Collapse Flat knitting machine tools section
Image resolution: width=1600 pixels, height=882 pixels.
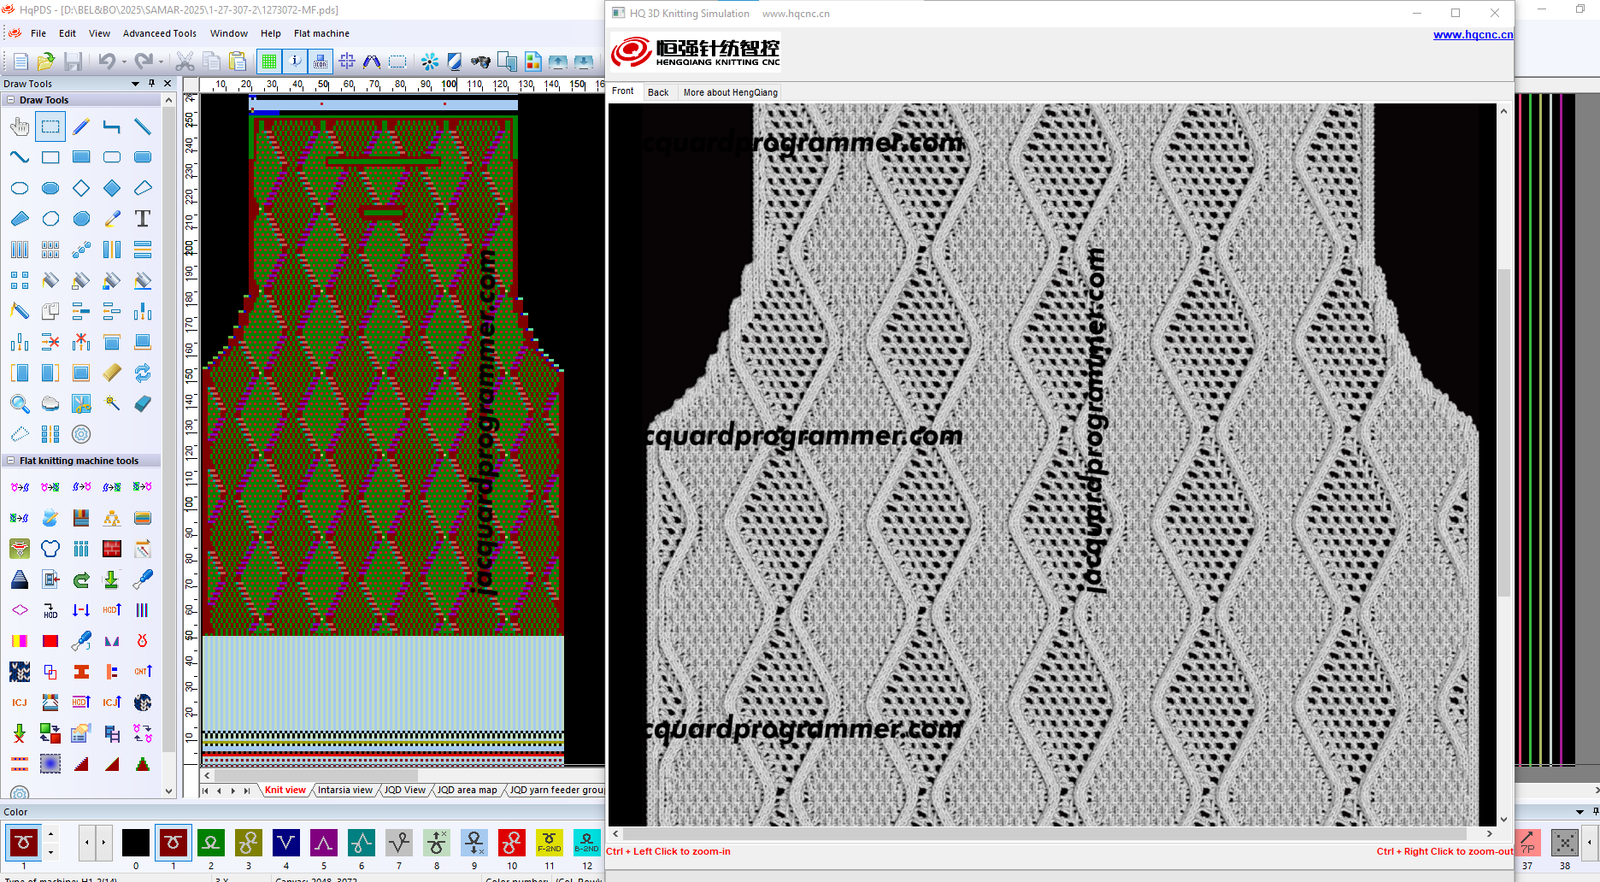[11, 461]
